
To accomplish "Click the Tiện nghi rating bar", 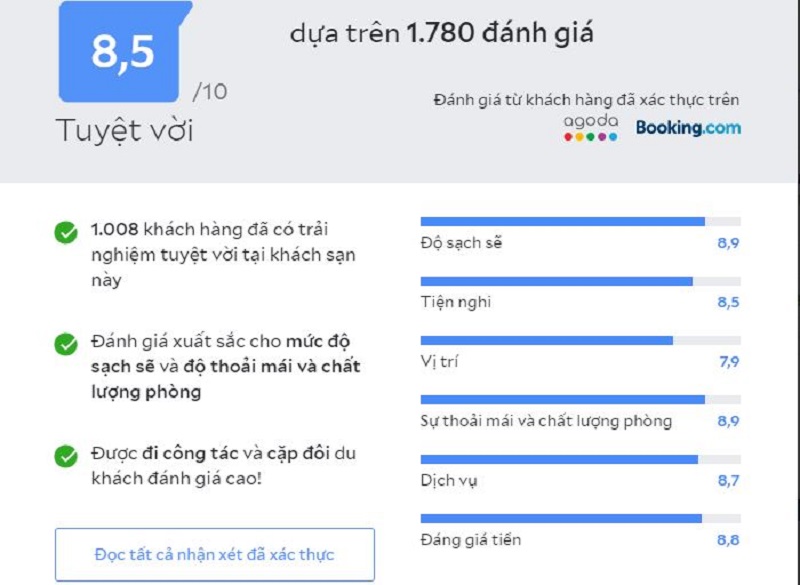I will click(x=581, y=282).
